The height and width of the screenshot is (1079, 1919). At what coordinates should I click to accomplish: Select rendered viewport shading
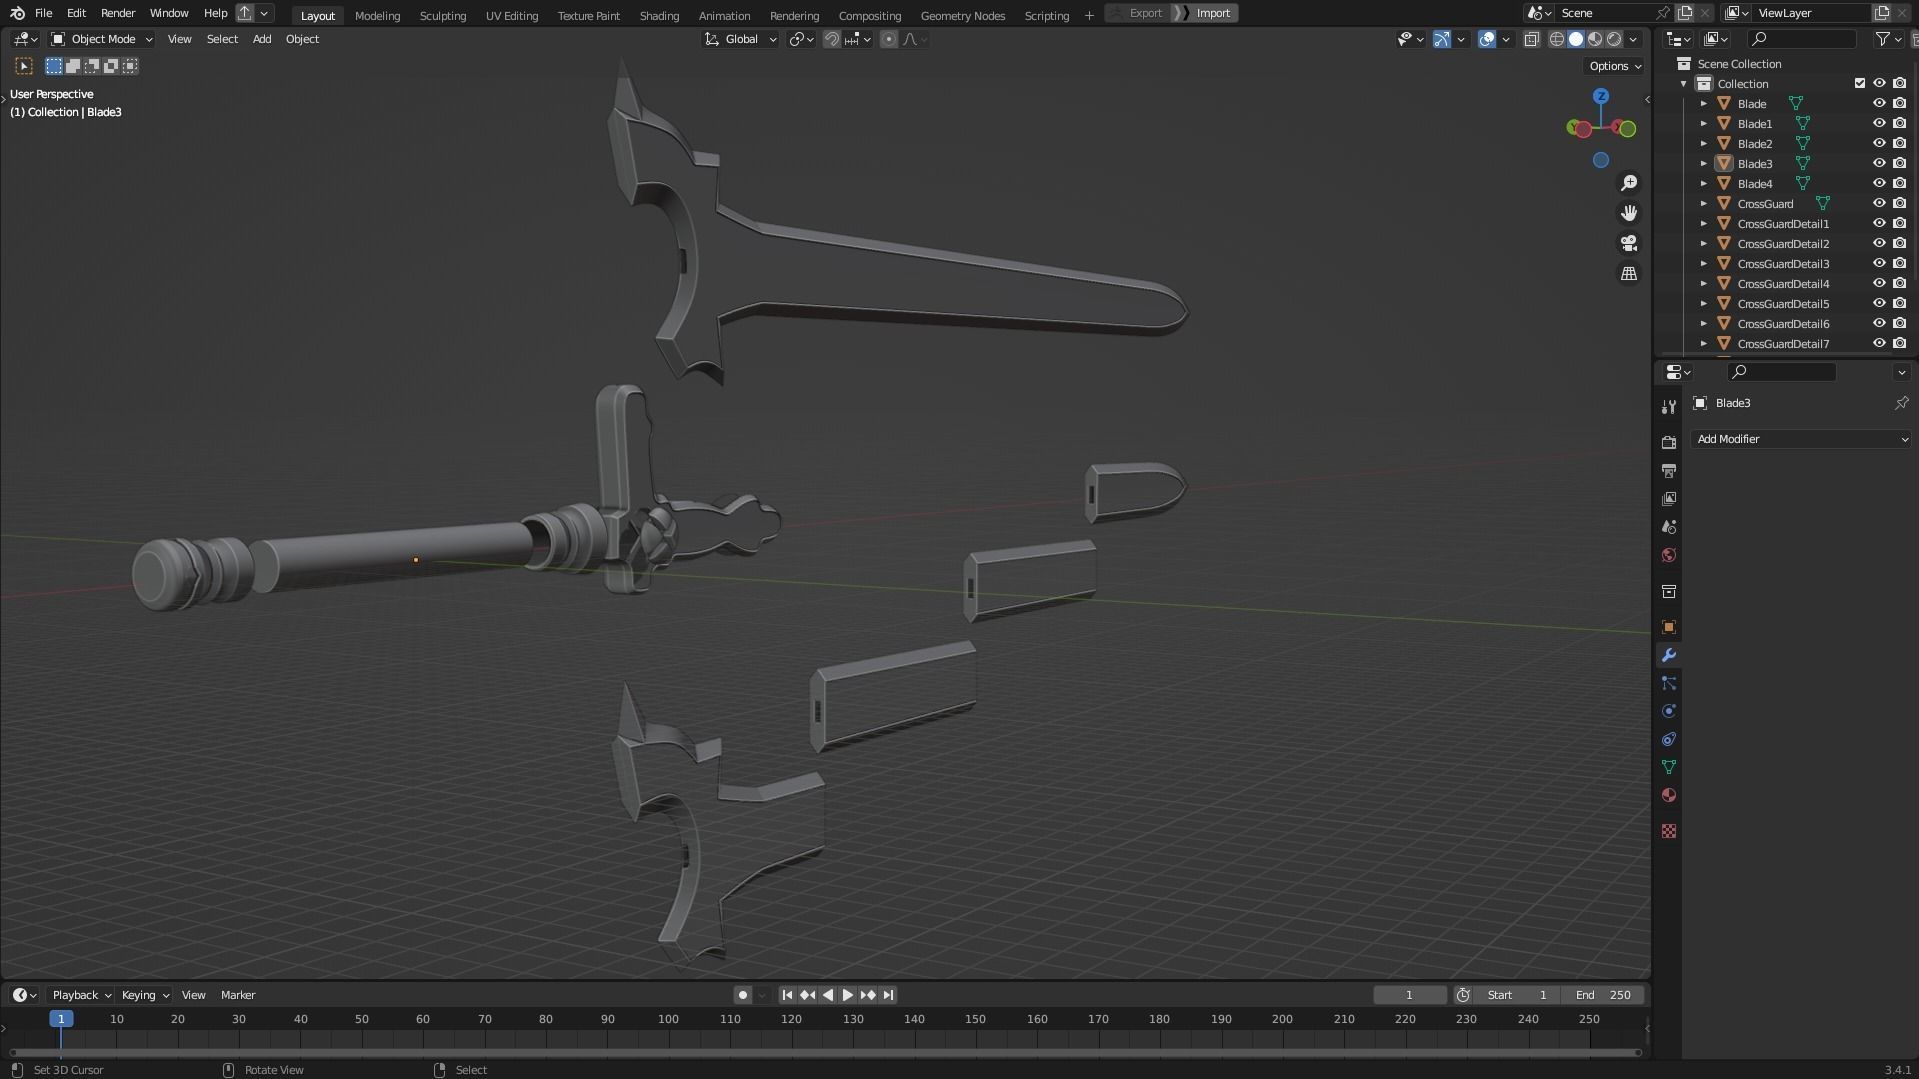click(1614, 39)
